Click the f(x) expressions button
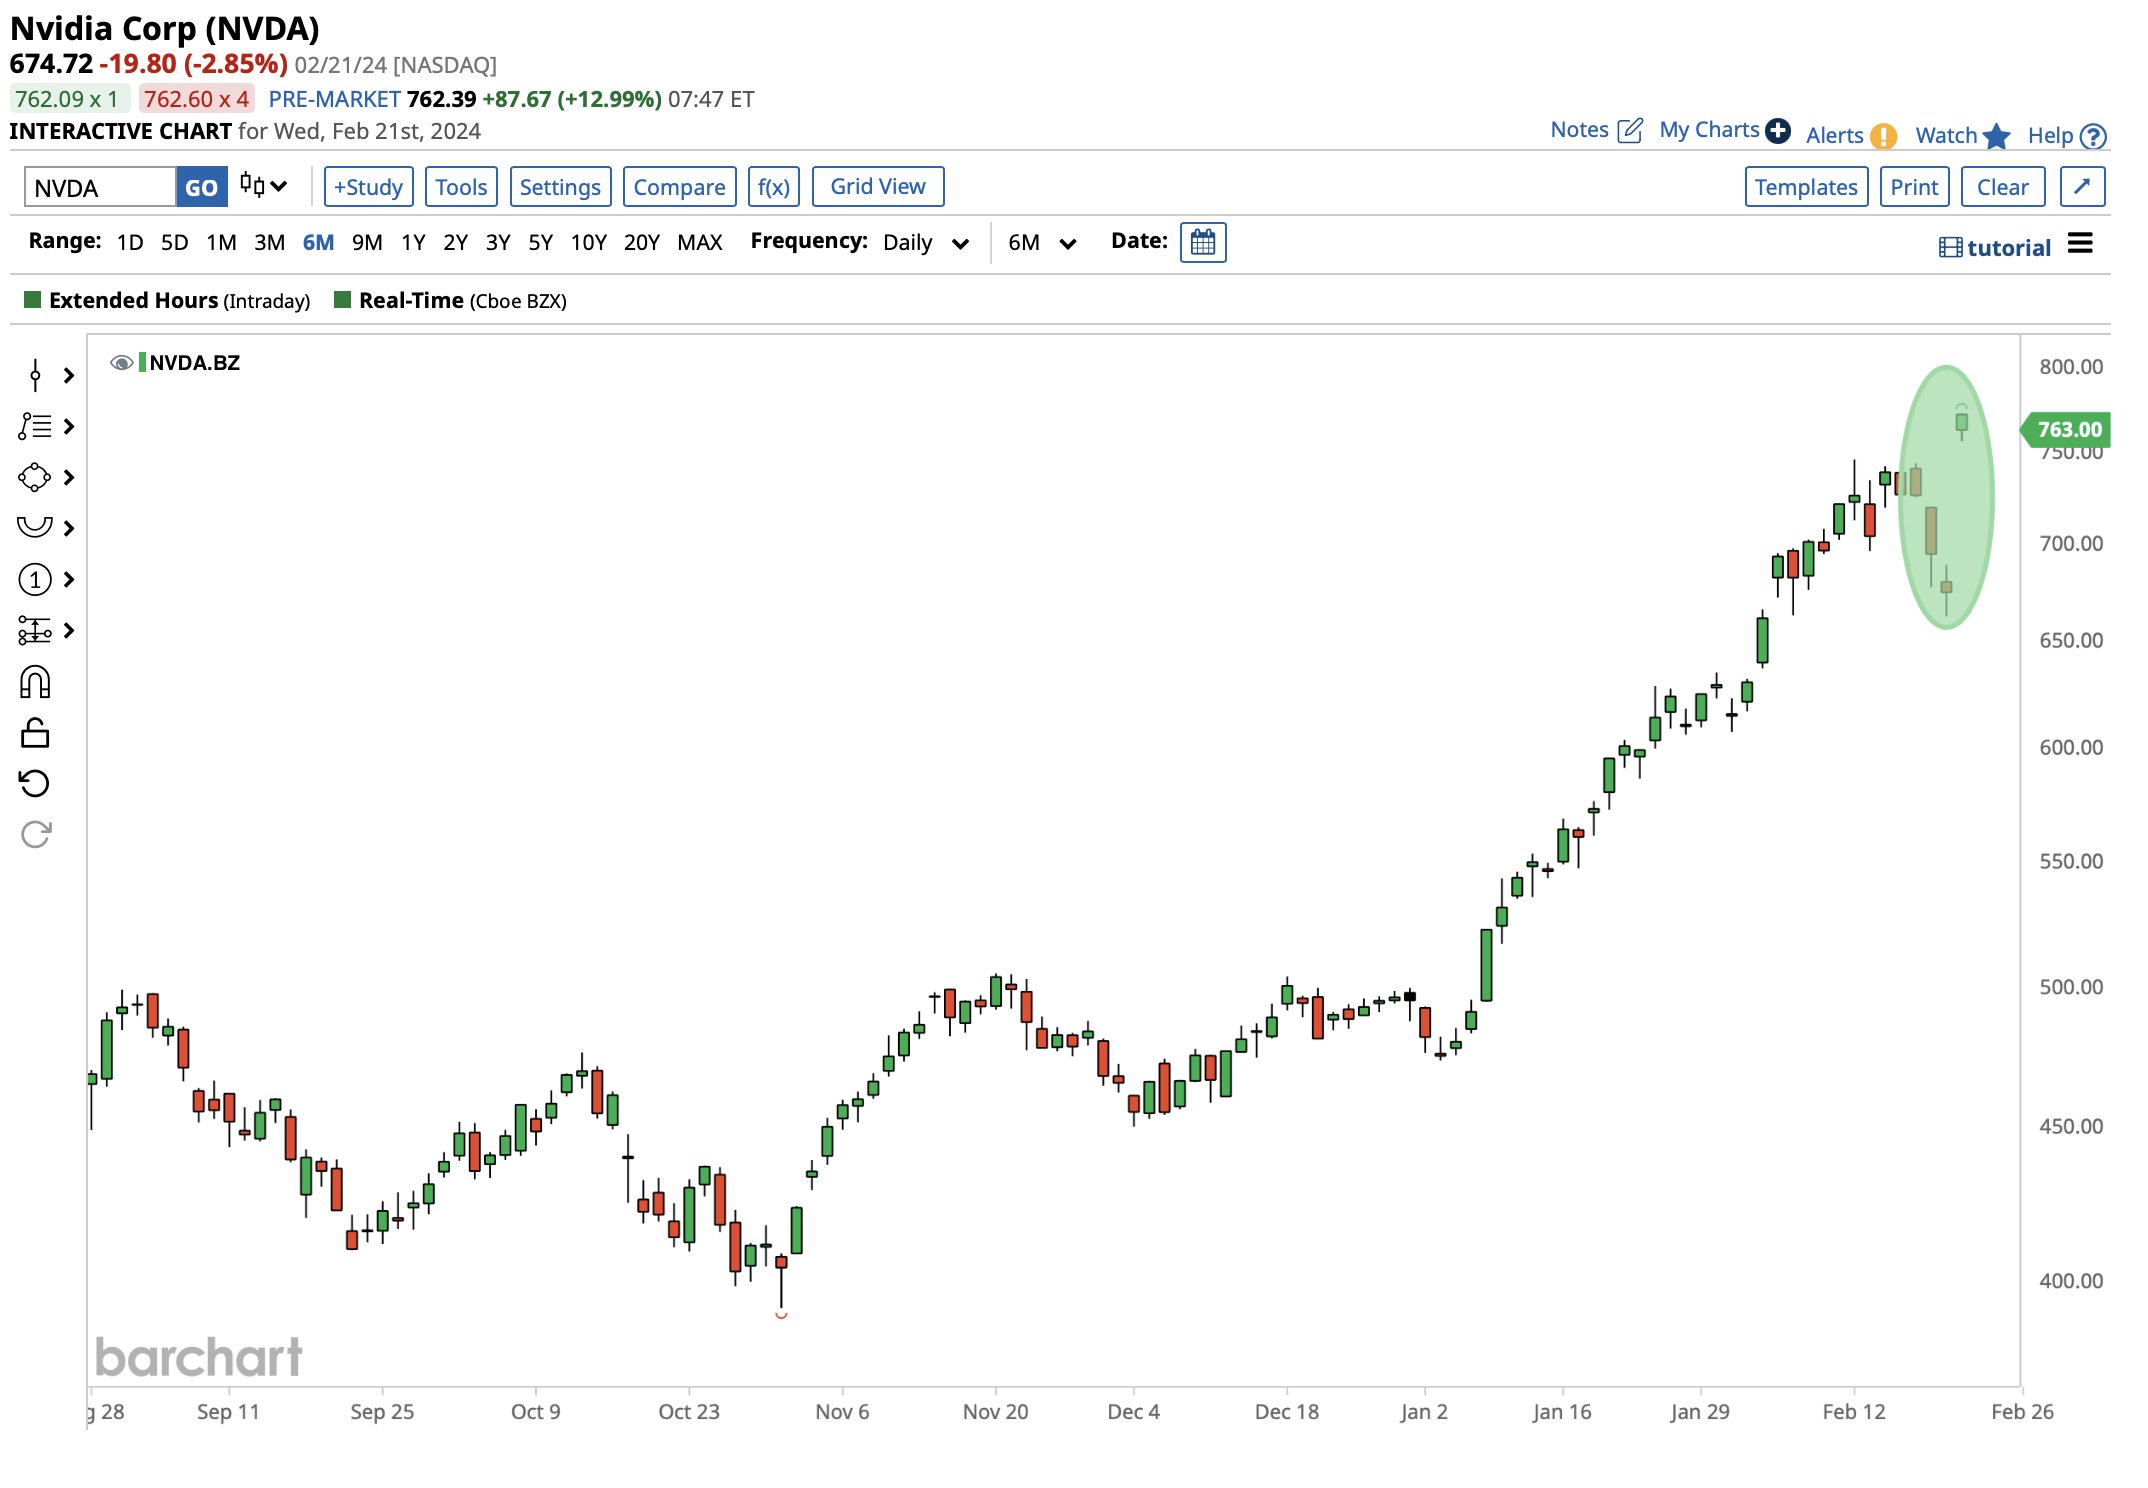The image size is (2148, 1488). coord(773,187)
